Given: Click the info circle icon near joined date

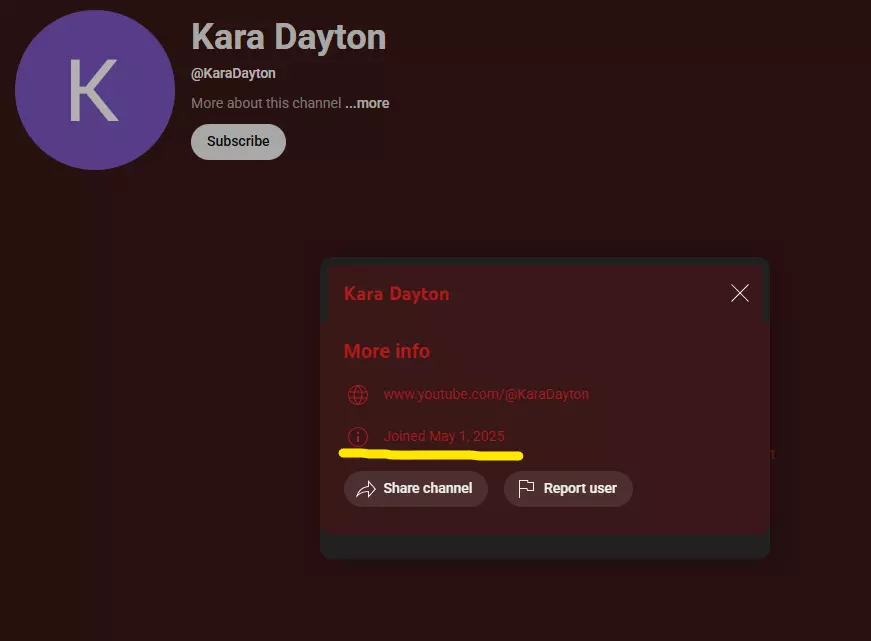Looking at the screenshot, I should pos(358,437).
